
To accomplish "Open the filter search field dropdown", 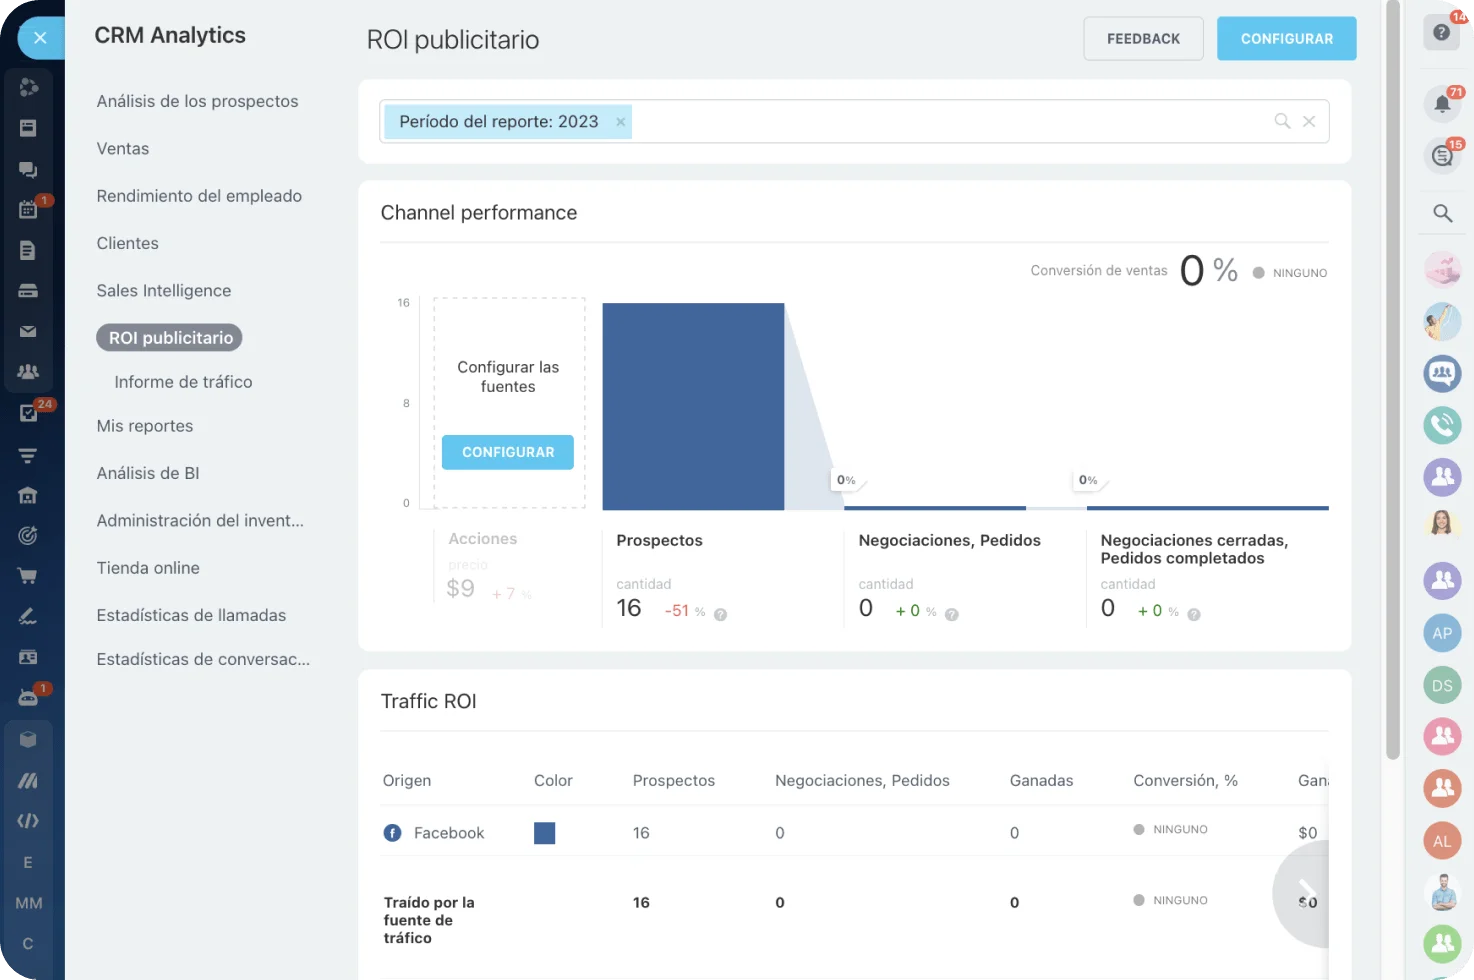I will point(950,121).
